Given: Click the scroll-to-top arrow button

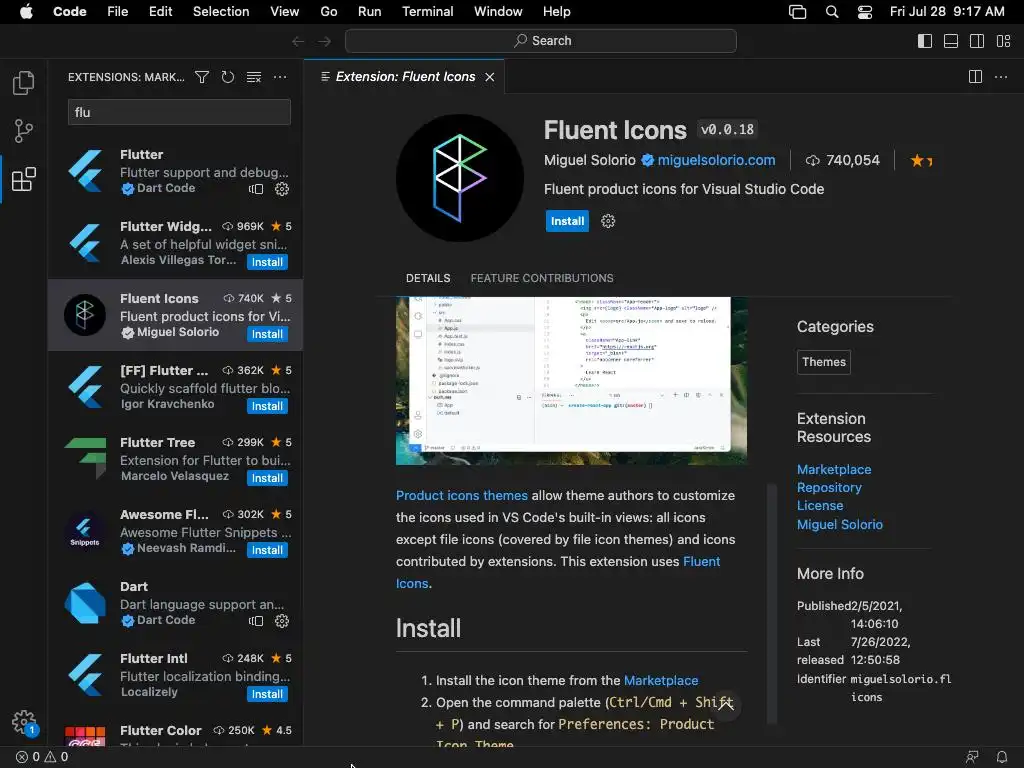Looking at the screenshot, I should pyautogui.click(x=726, y=704).
